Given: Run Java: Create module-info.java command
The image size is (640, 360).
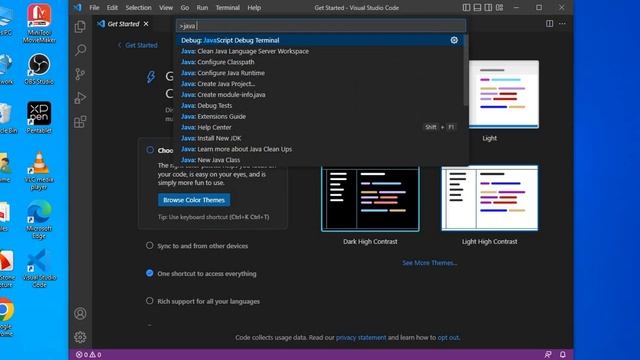Looking at the screenshot, I should pos(320,95).
